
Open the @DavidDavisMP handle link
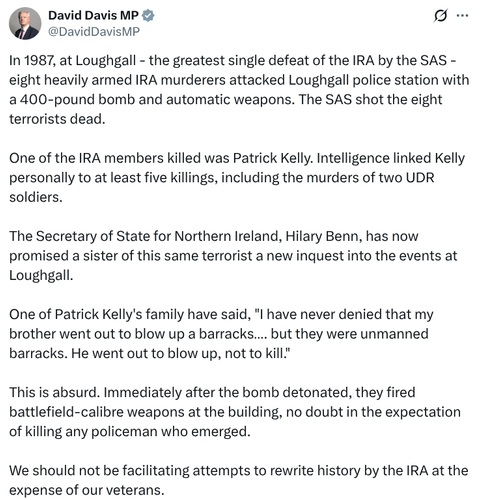click(94, 32)
